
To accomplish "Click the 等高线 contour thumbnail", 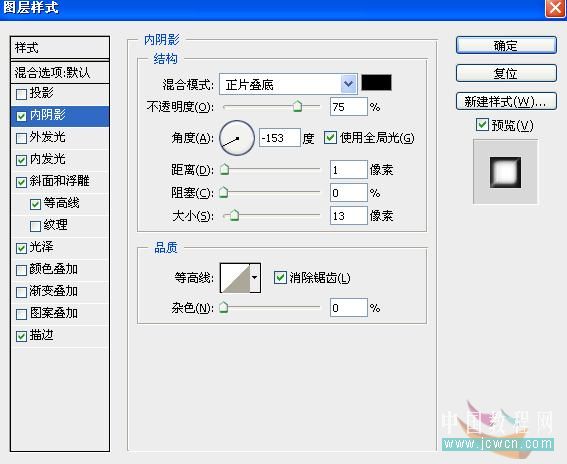I will pos(235,278).
